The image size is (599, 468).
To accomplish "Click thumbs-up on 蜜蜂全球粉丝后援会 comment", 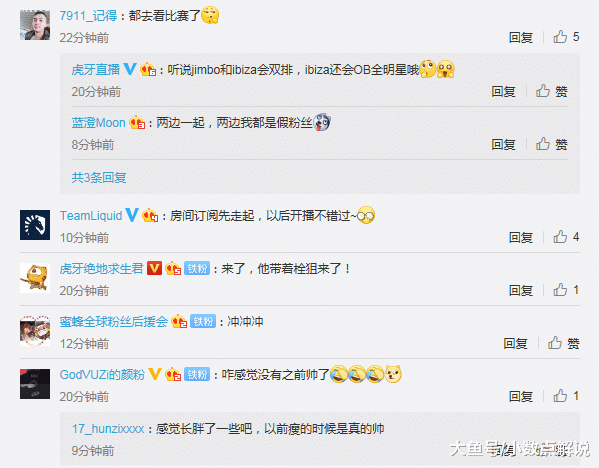I will (555, 343).
